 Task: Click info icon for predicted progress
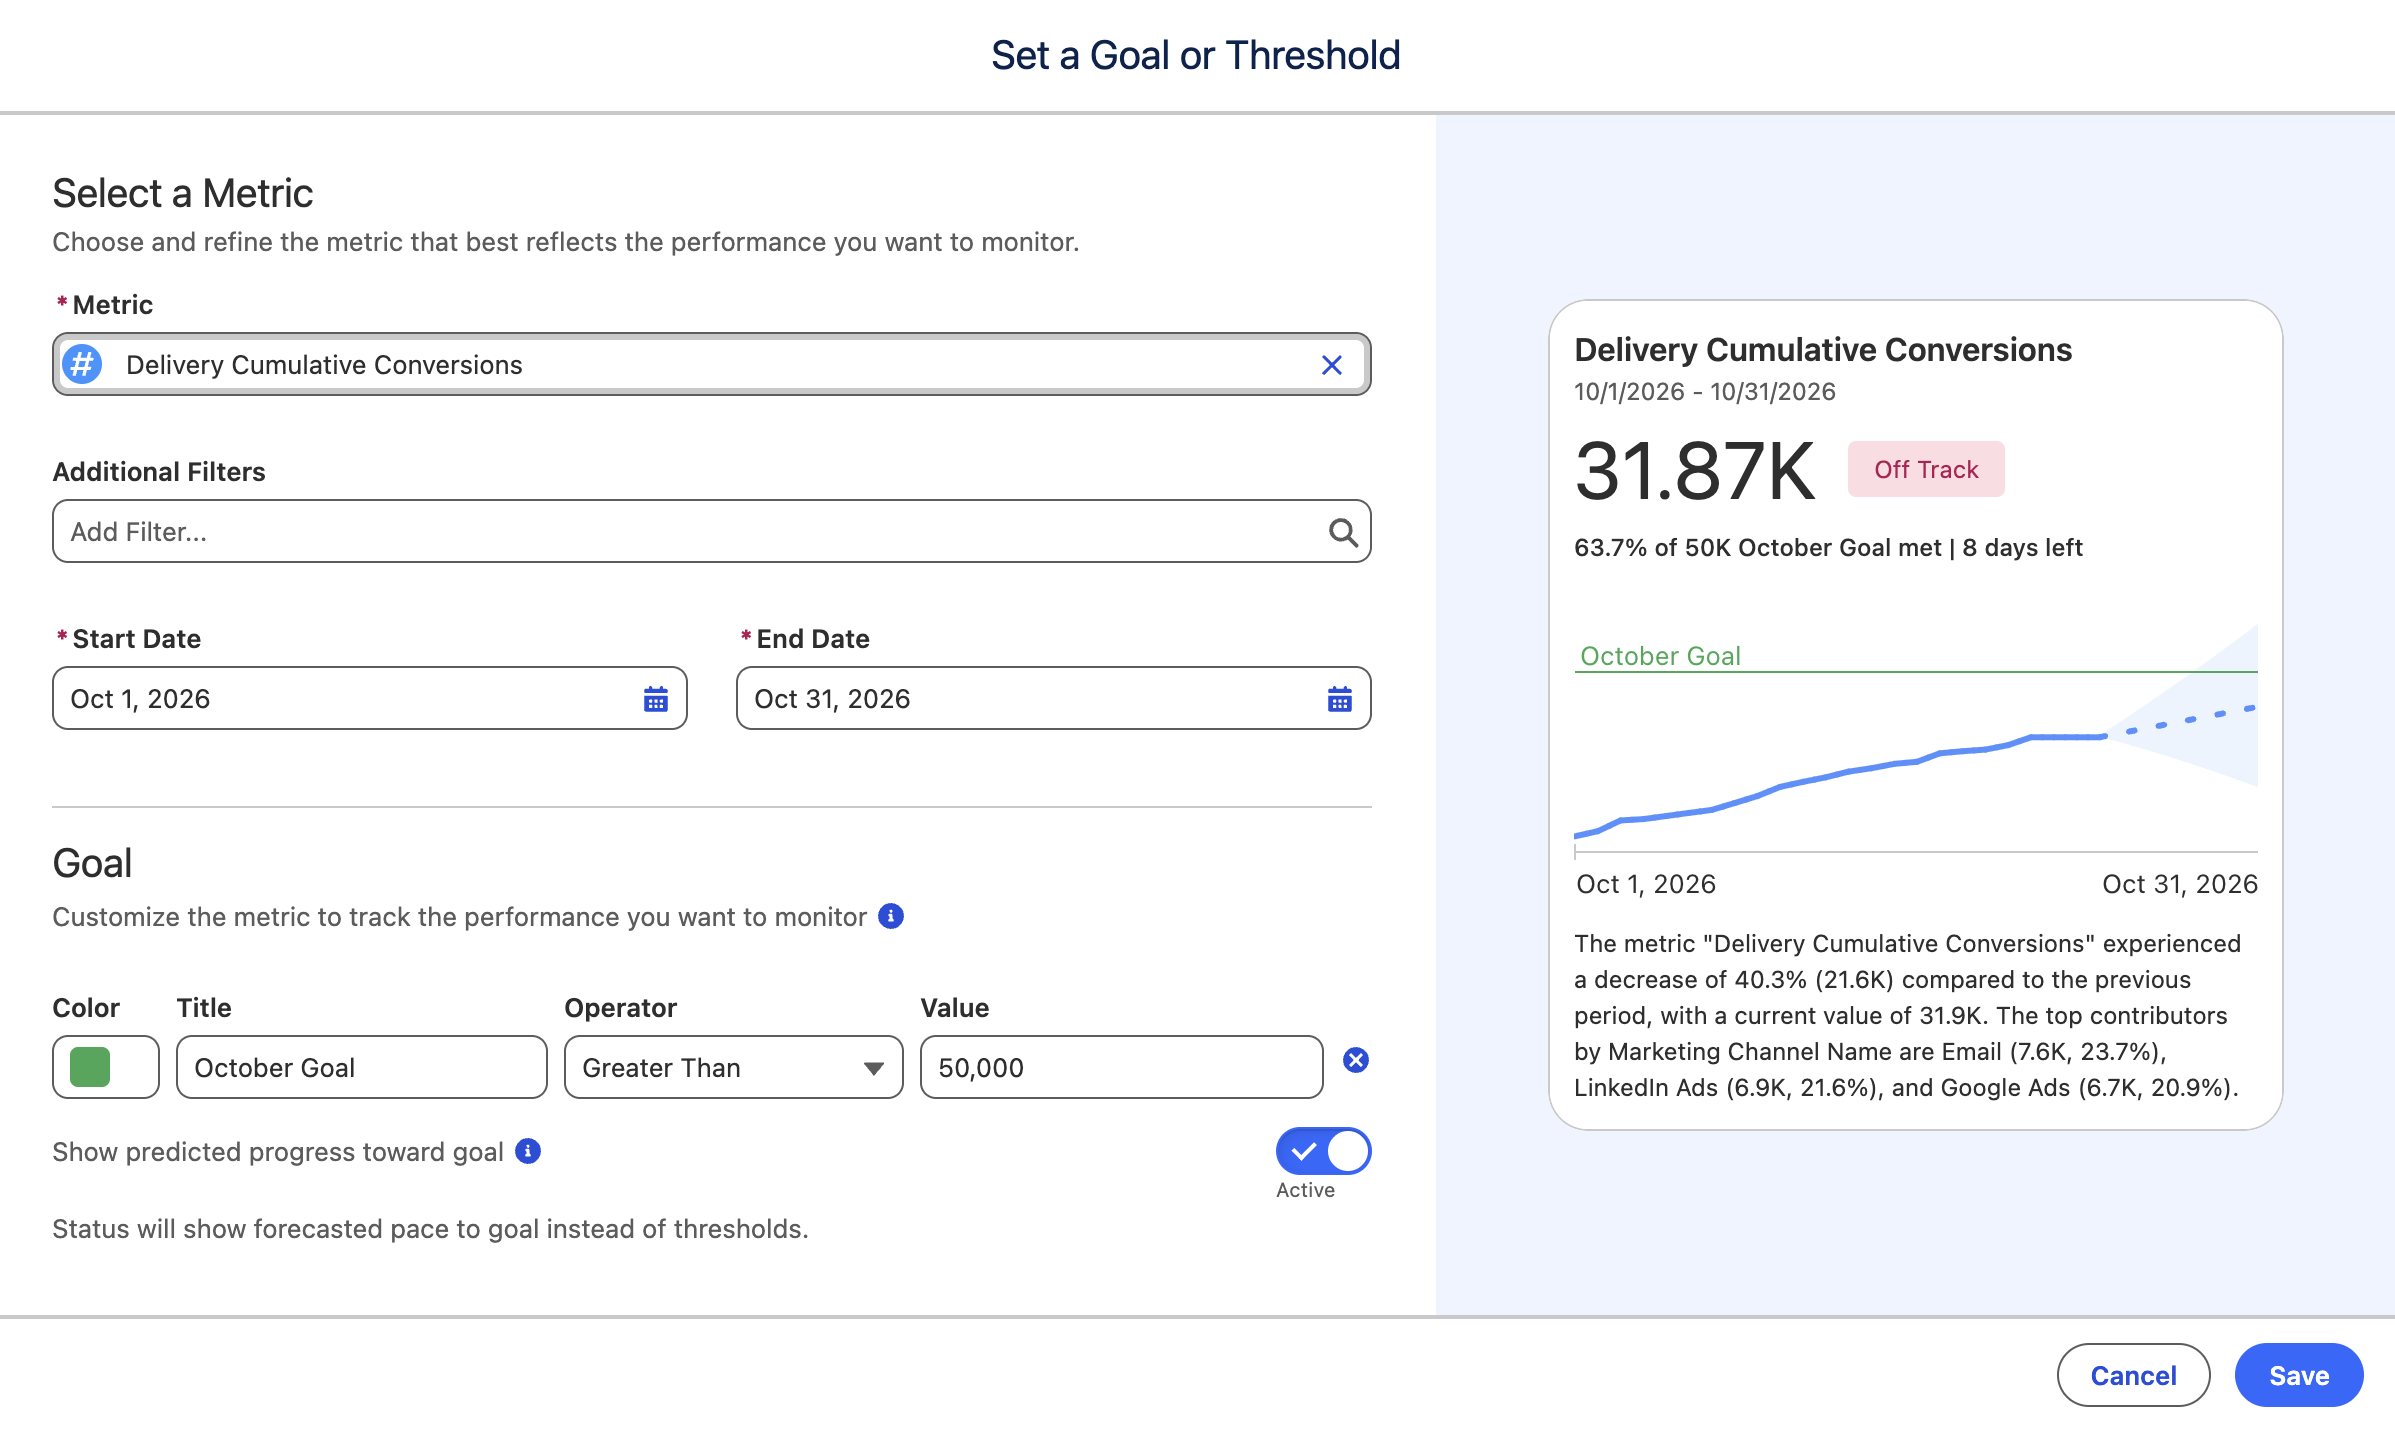(528, 1151)
